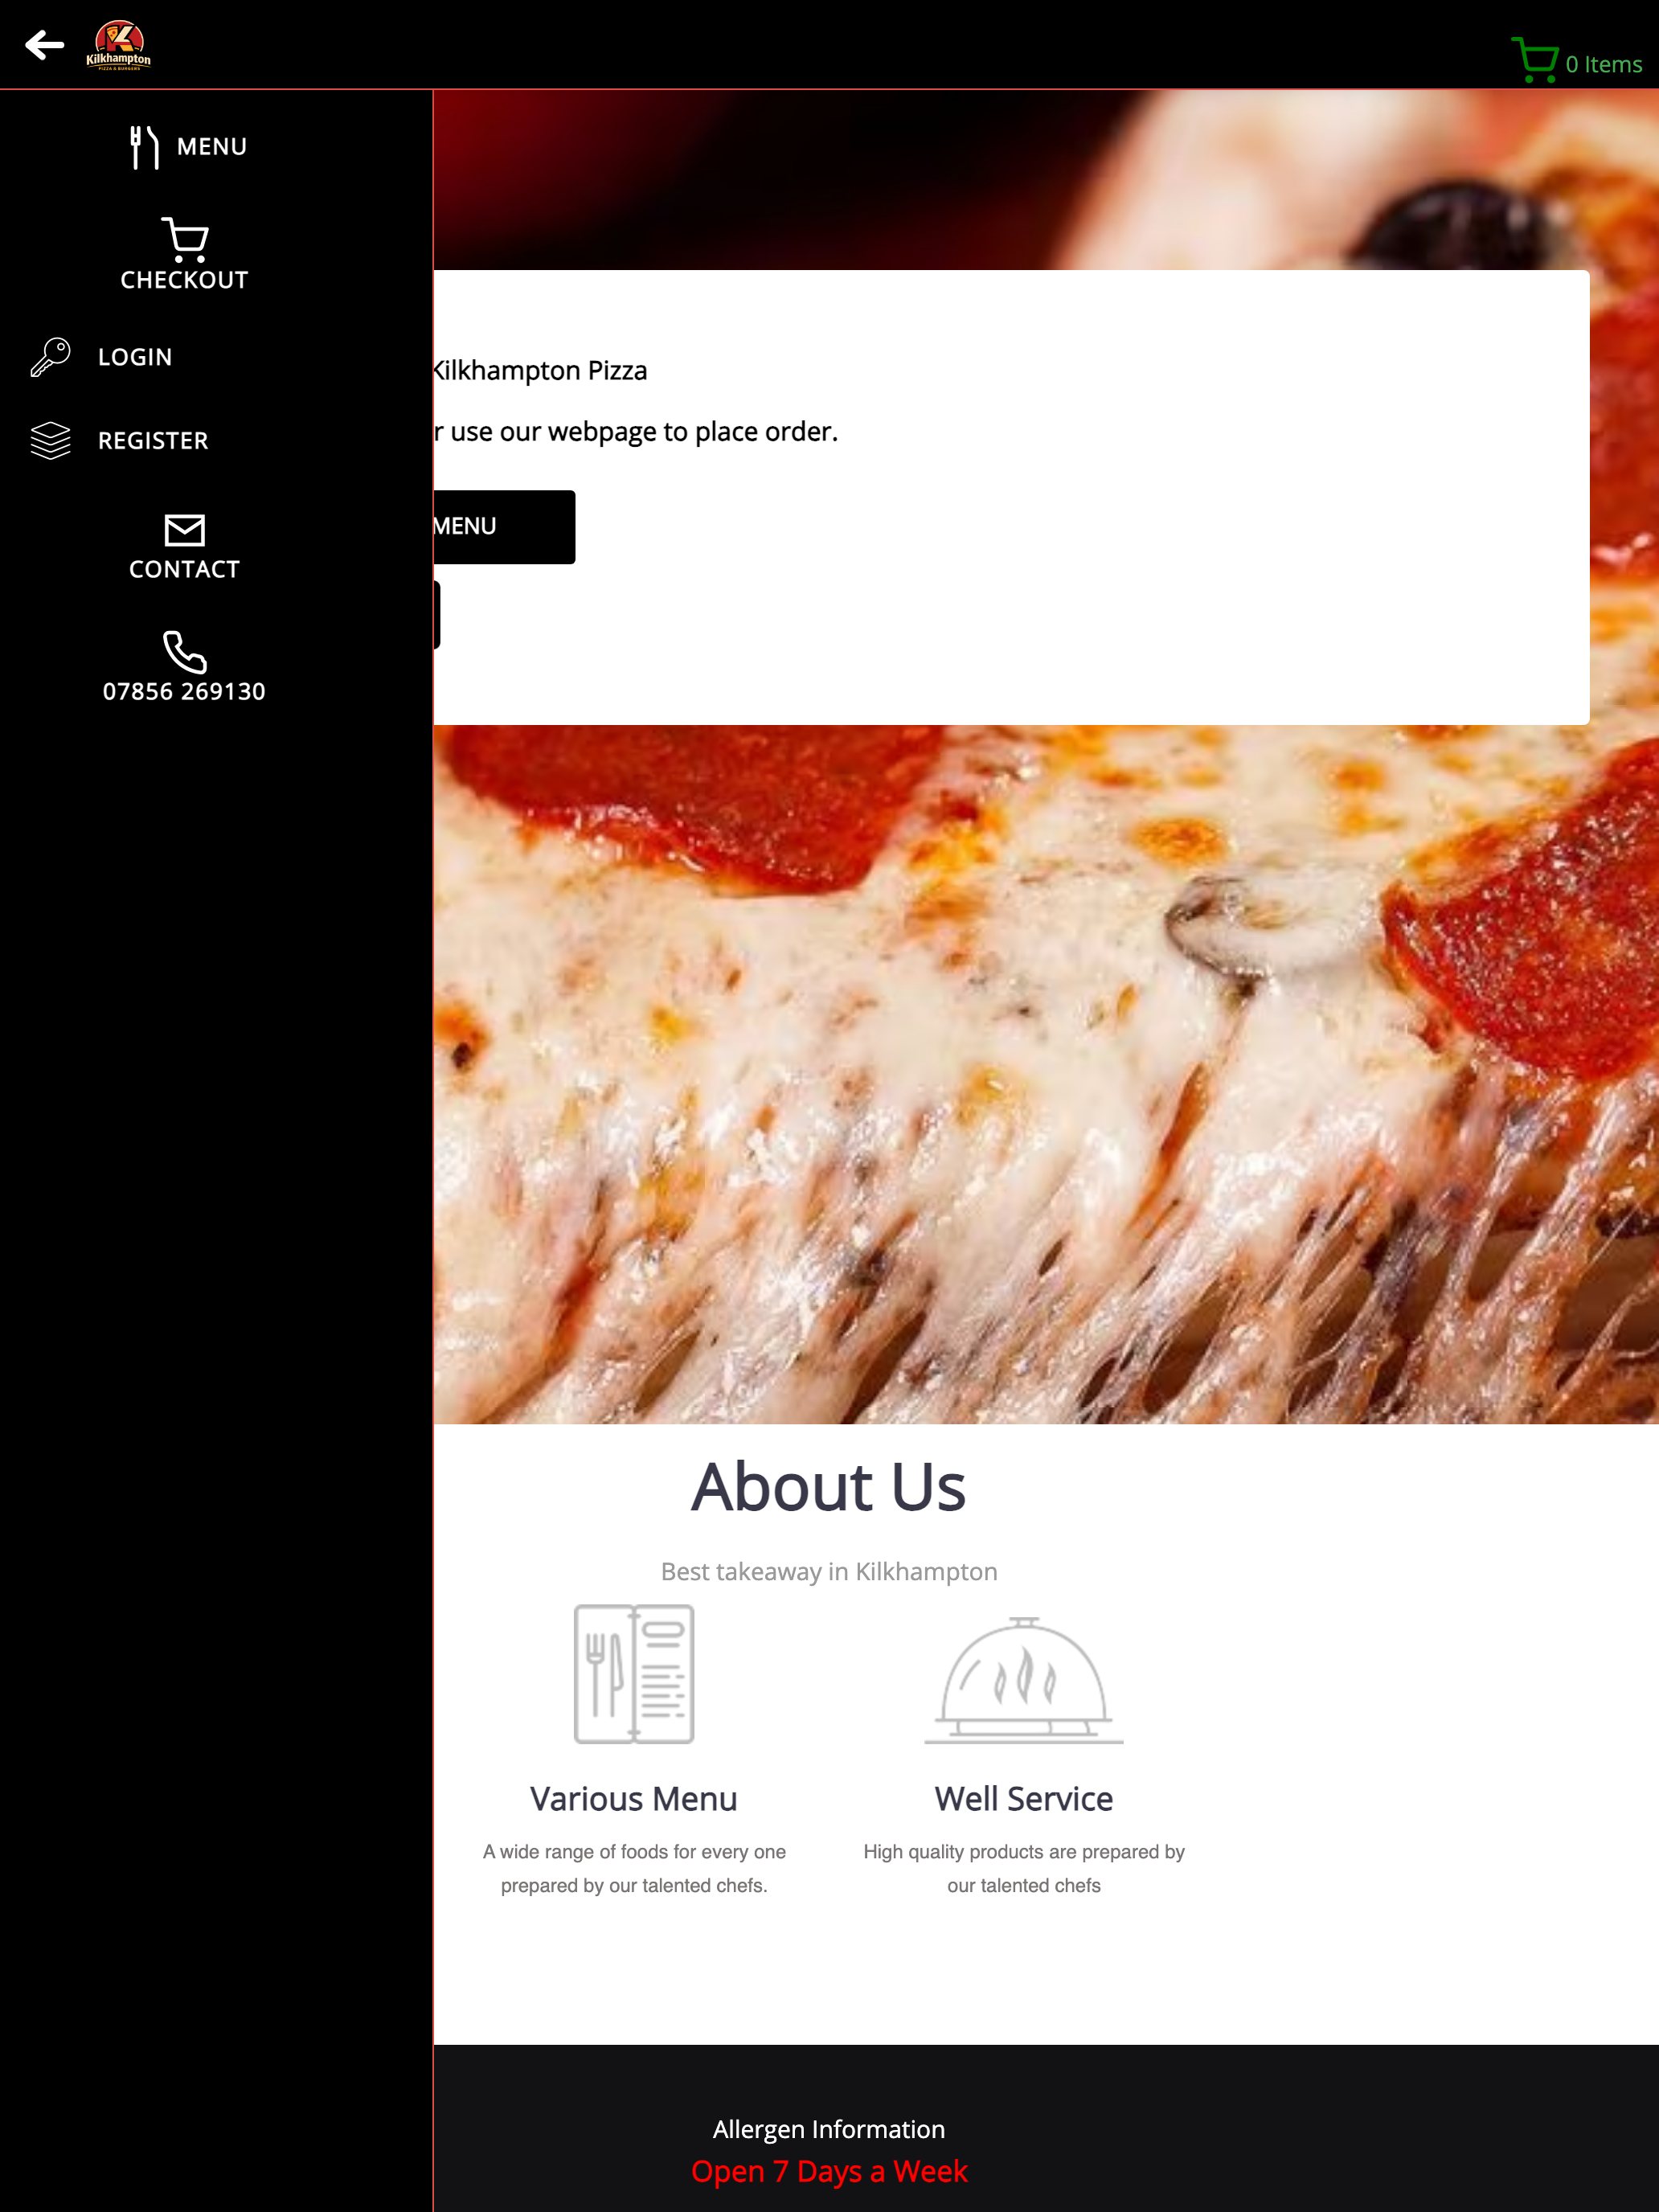Click the key icon beside LOGIN
Image resolution: width=1659 pixels, height=2212 pixels.
coord(50,357)
